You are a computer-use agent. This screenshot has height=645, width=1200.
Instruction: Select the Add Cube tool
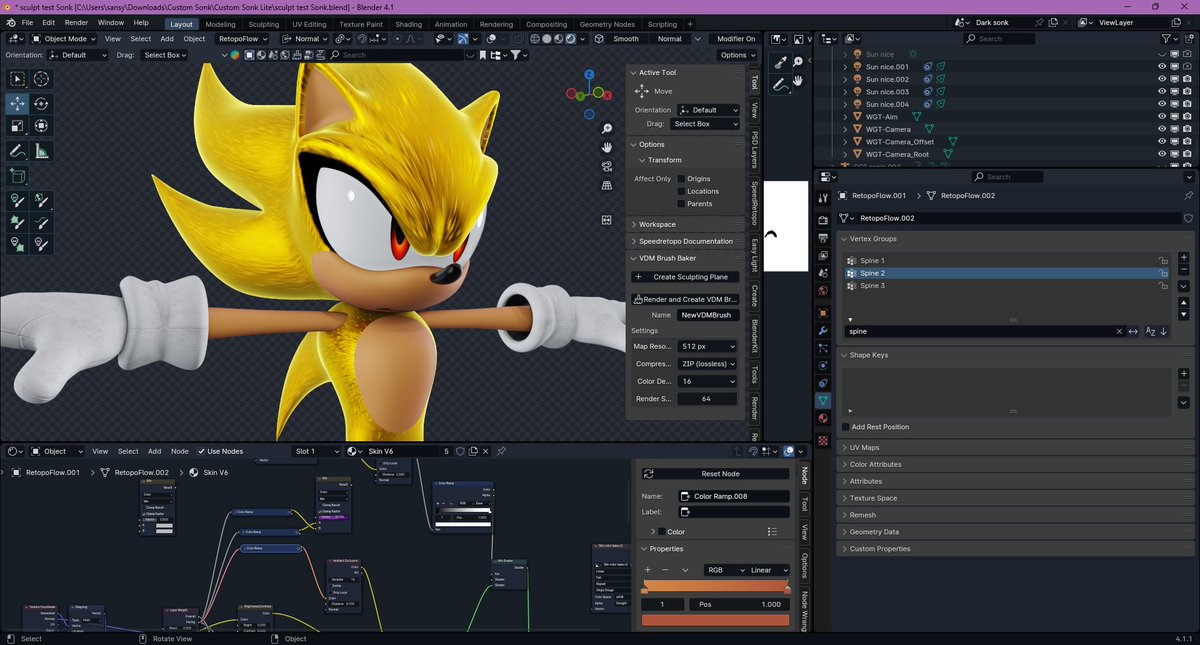[17, 176]
